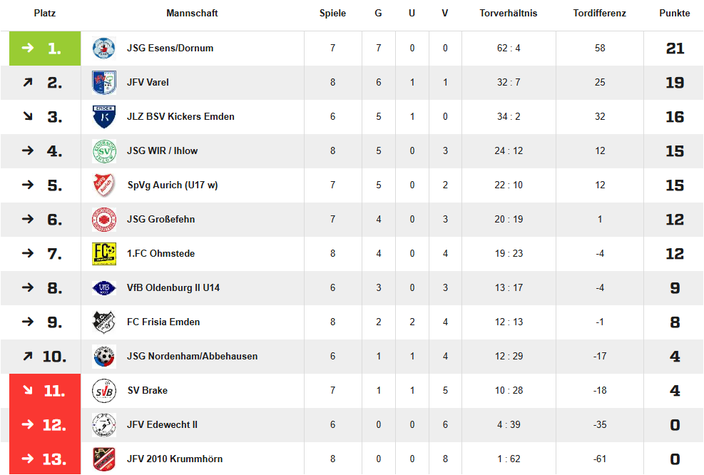
Task: Click the red 13th place rank cell
Action: point(45,459)
